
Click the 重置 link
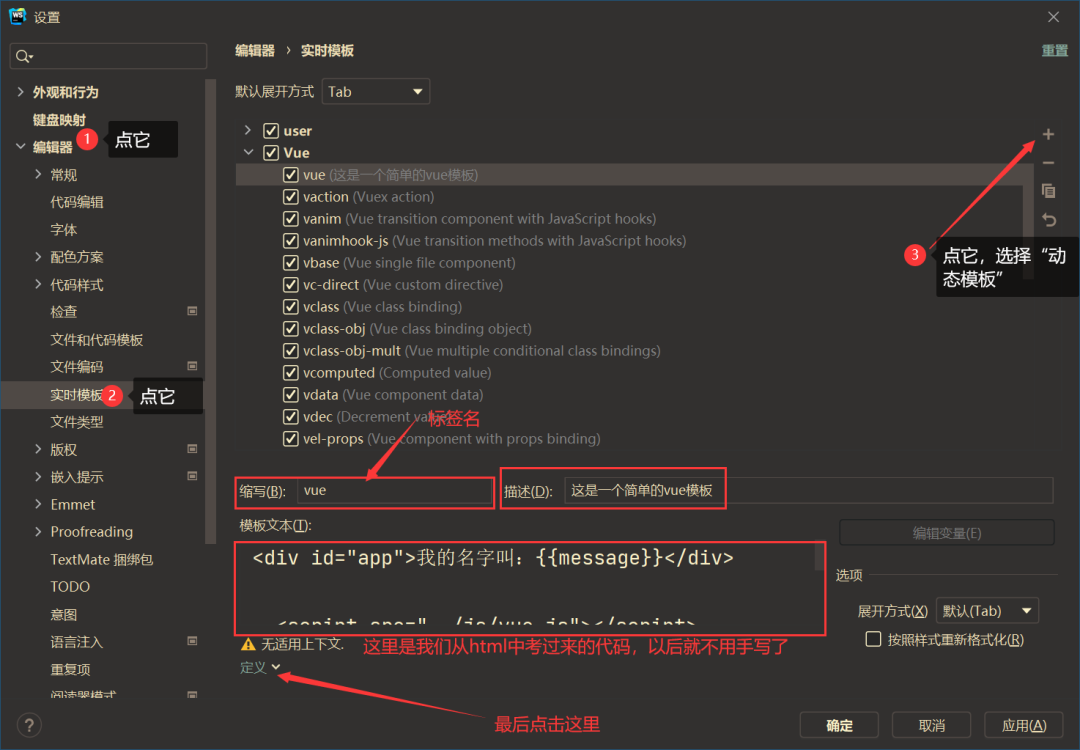(x=1055, y=50)
